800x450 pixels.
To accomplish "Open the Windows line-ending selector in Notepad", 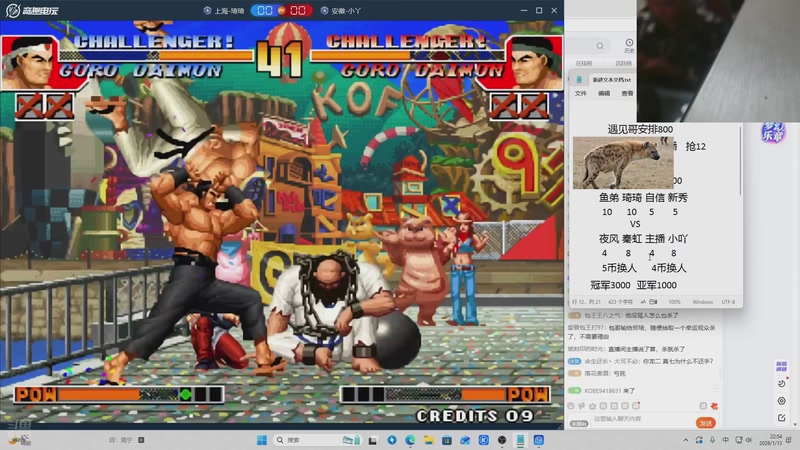I will 703,302.
